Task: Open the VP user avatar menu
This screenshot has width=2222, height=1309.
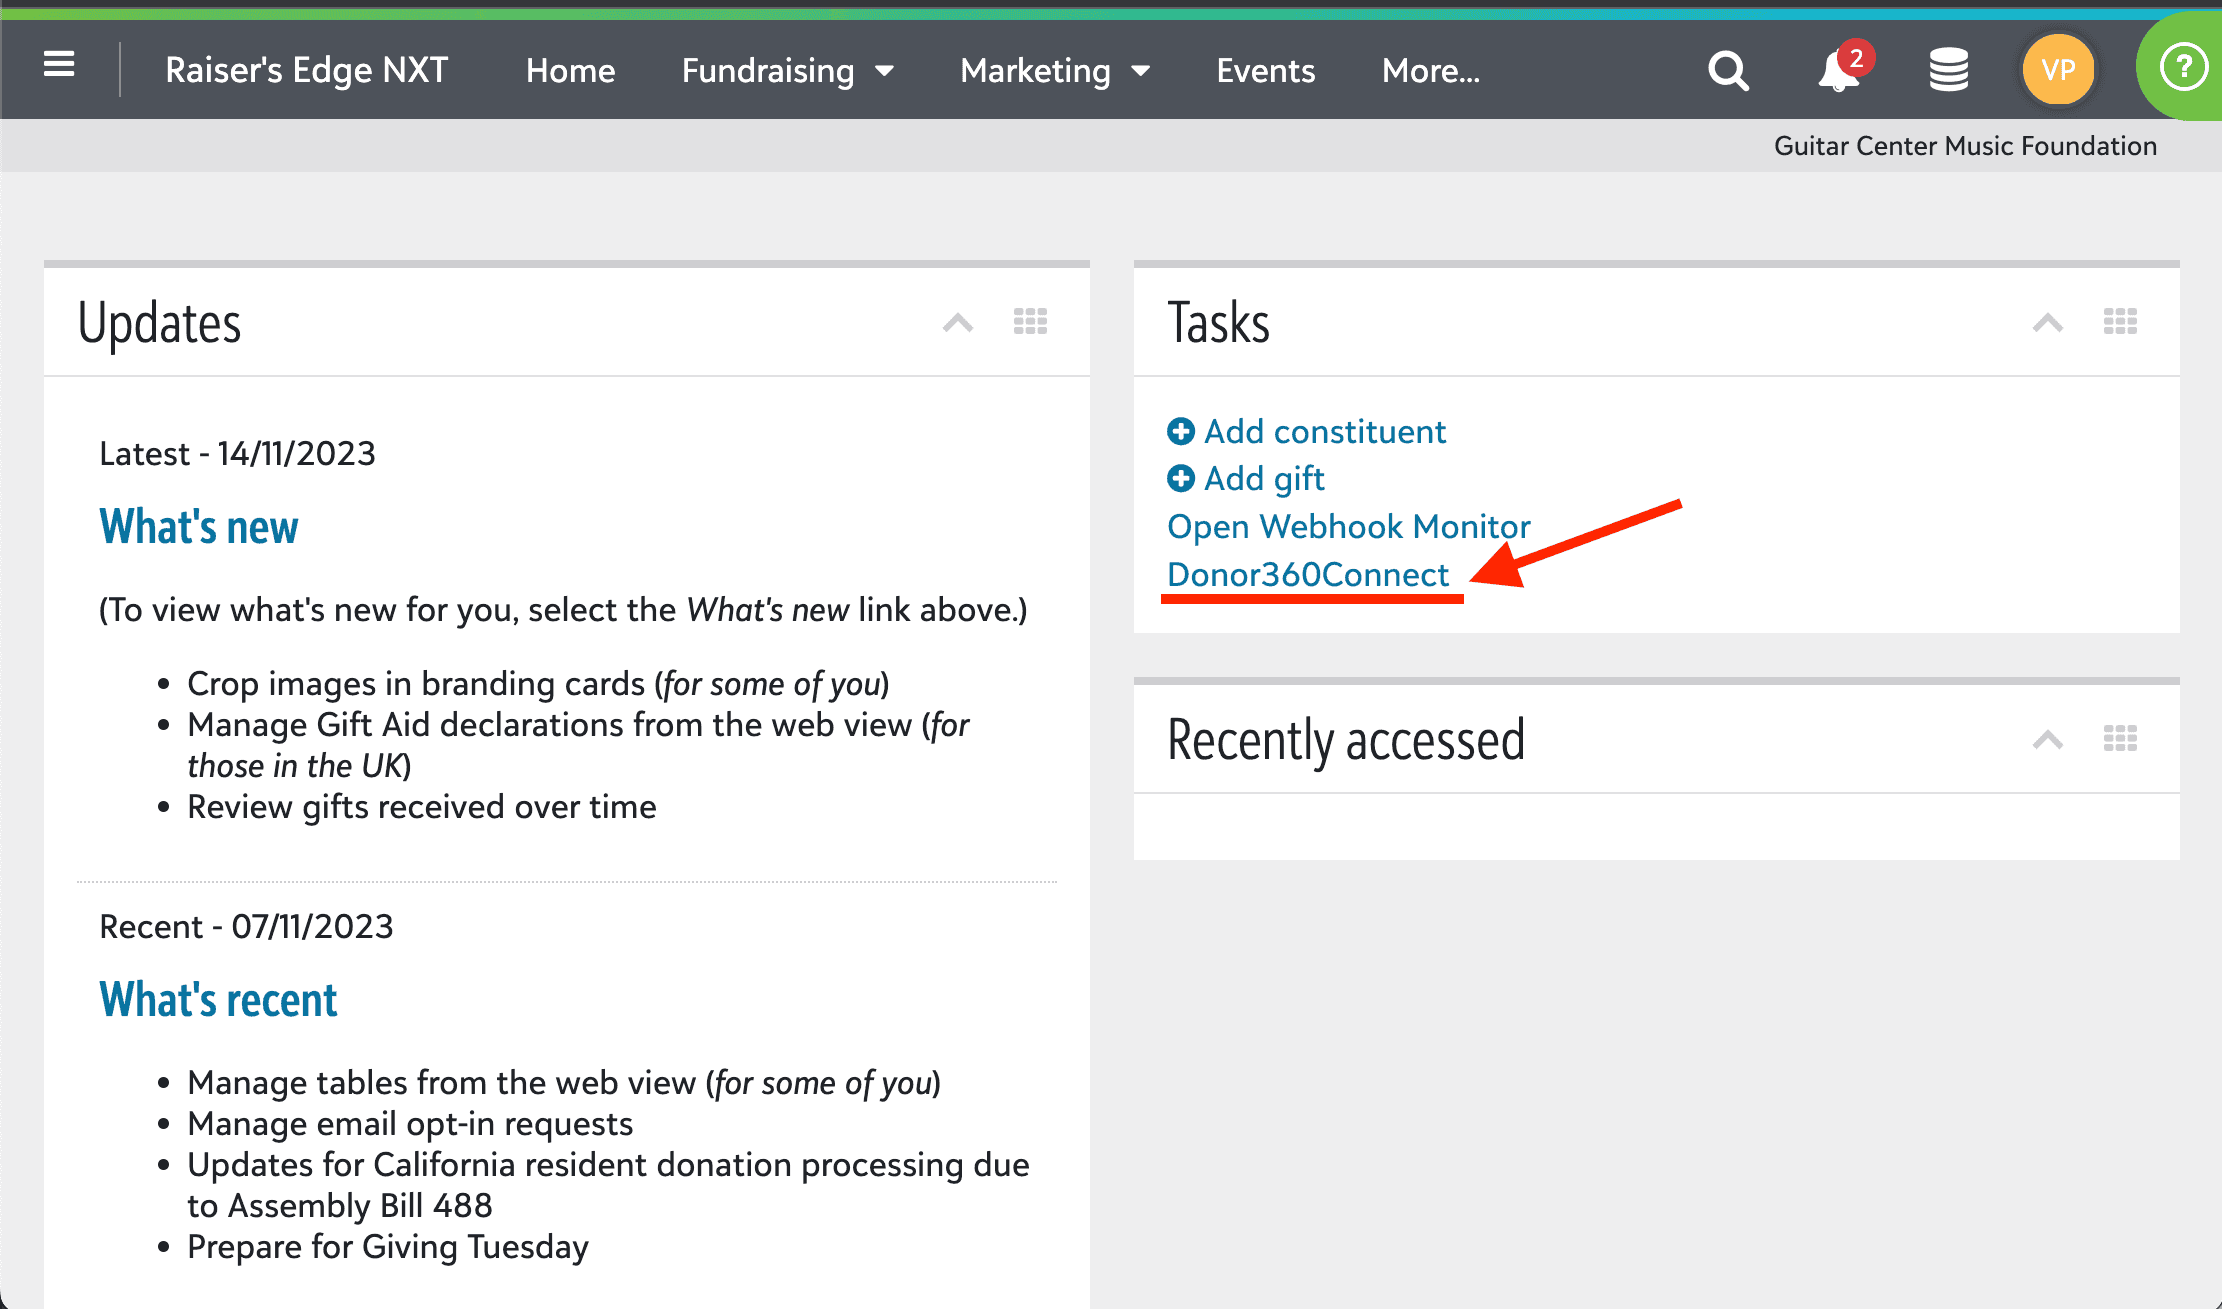Action: pyautogui.click(x=2058, y=69)
